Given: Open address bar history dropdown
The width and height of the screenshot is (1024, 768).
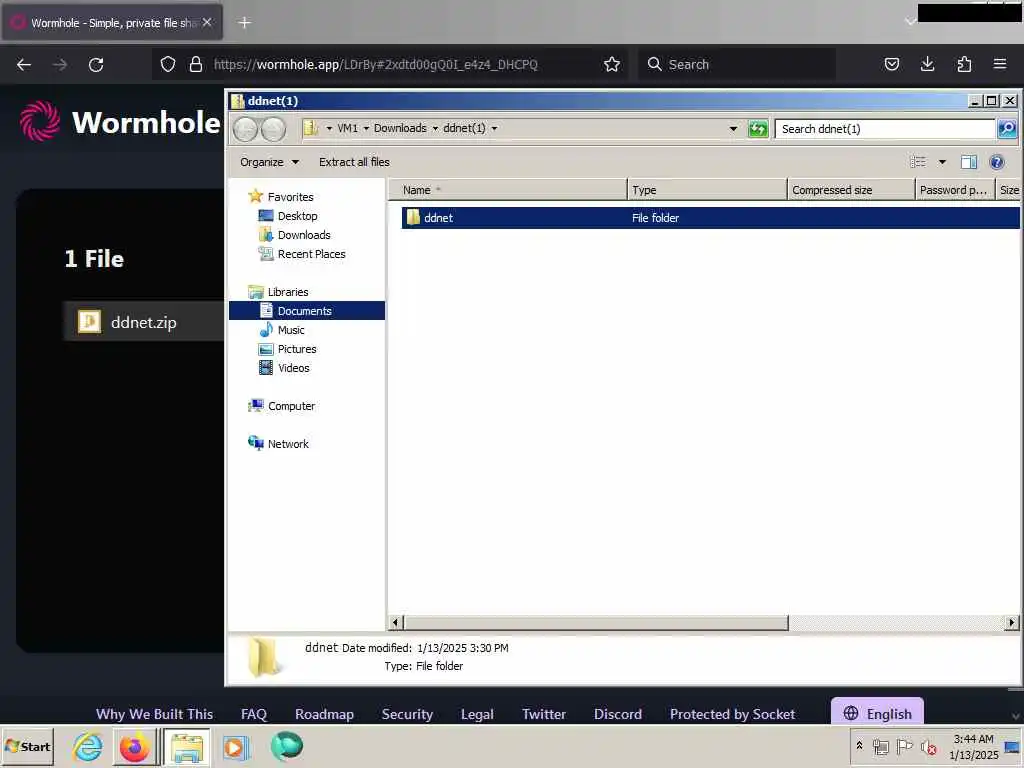Looking at the screenshot, I should [x=733, y=129].
